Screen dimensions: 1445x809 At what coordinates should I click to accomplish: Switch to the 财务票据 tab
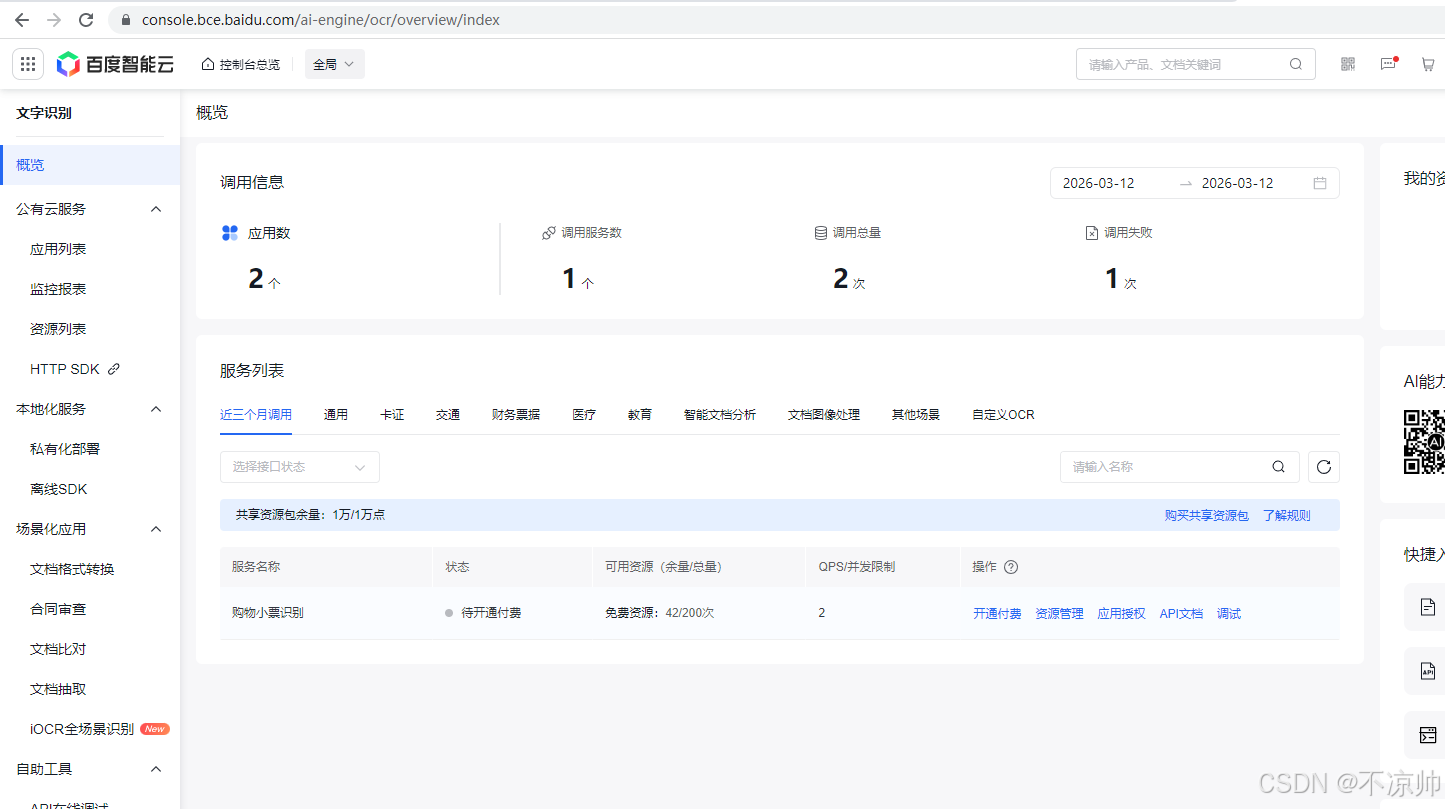click(516, 414)
